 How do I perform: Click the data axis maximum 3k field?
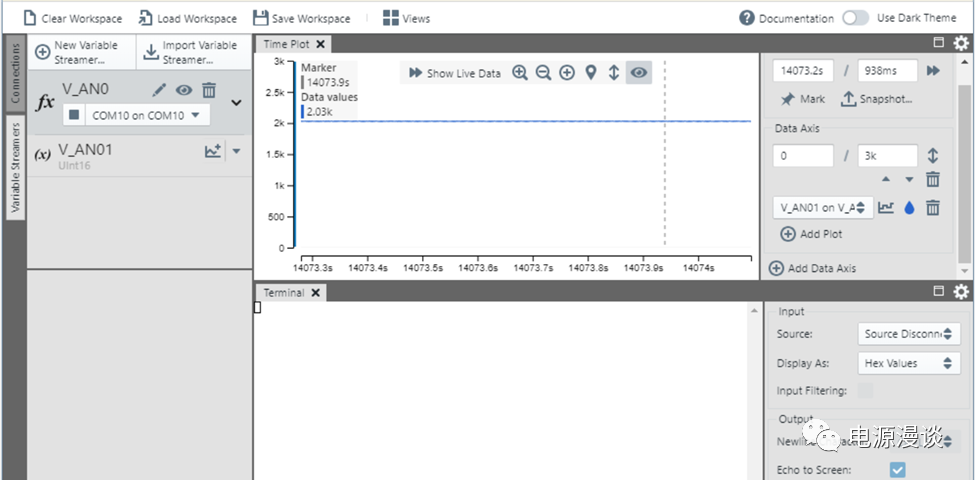pyautogui.click(x=887, y=156)
